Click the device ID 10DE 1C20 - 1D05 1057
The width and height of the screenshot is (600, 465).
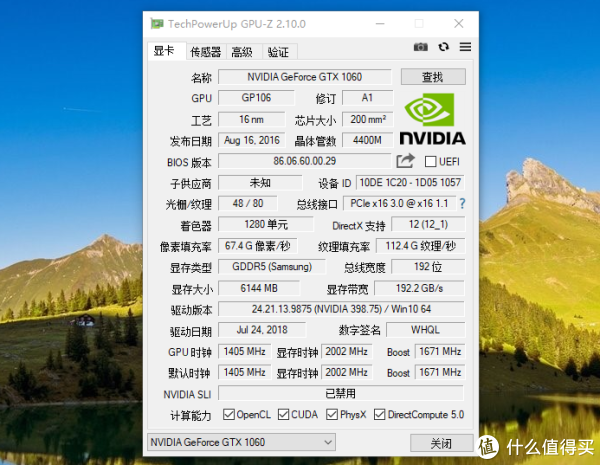tap(410, 183)
